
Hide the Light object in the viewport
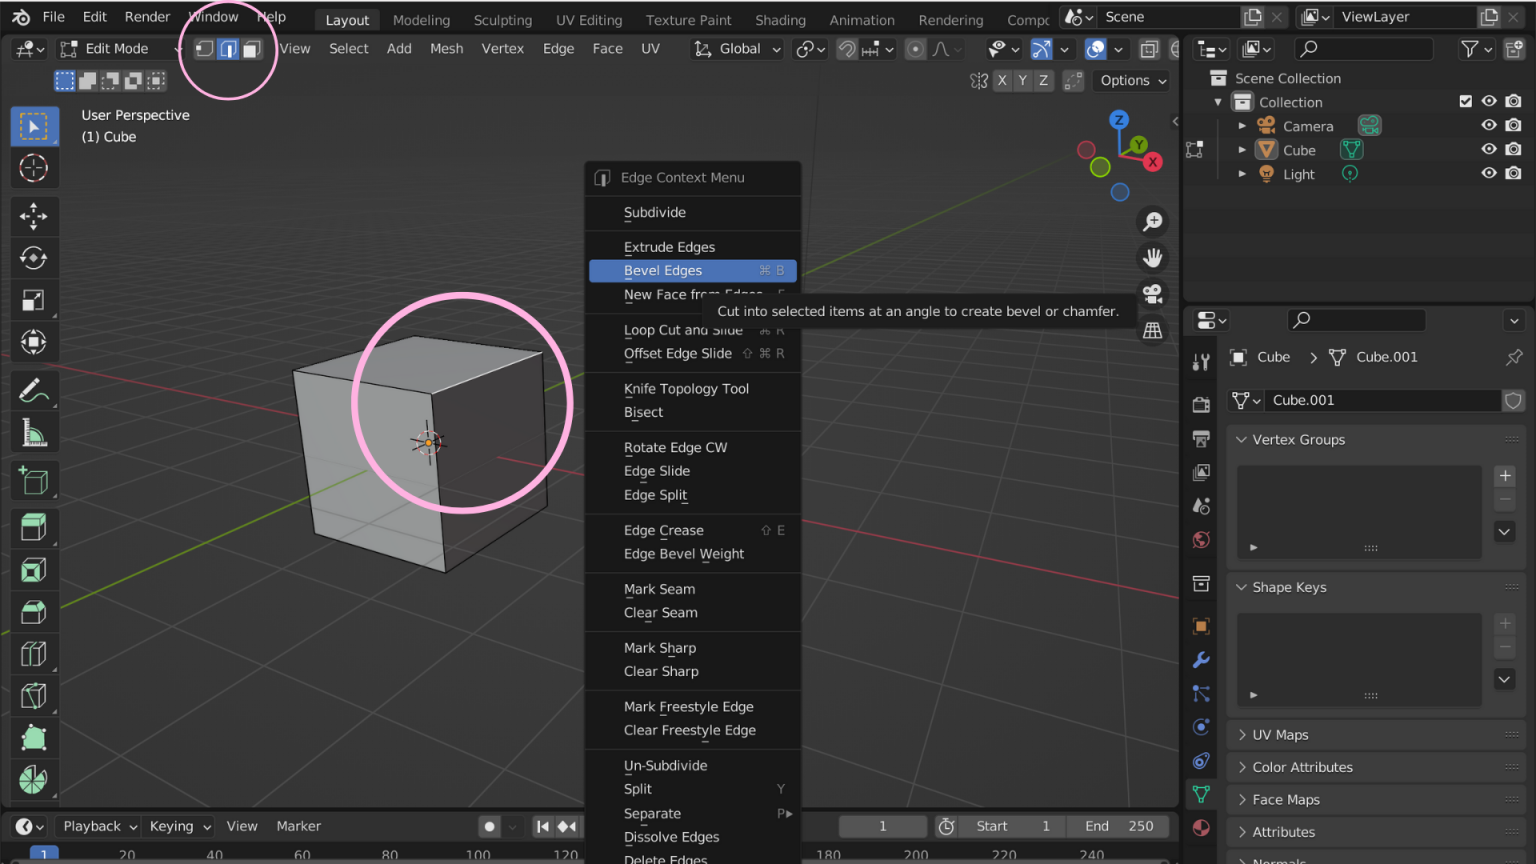click(x=1488, y=173)
